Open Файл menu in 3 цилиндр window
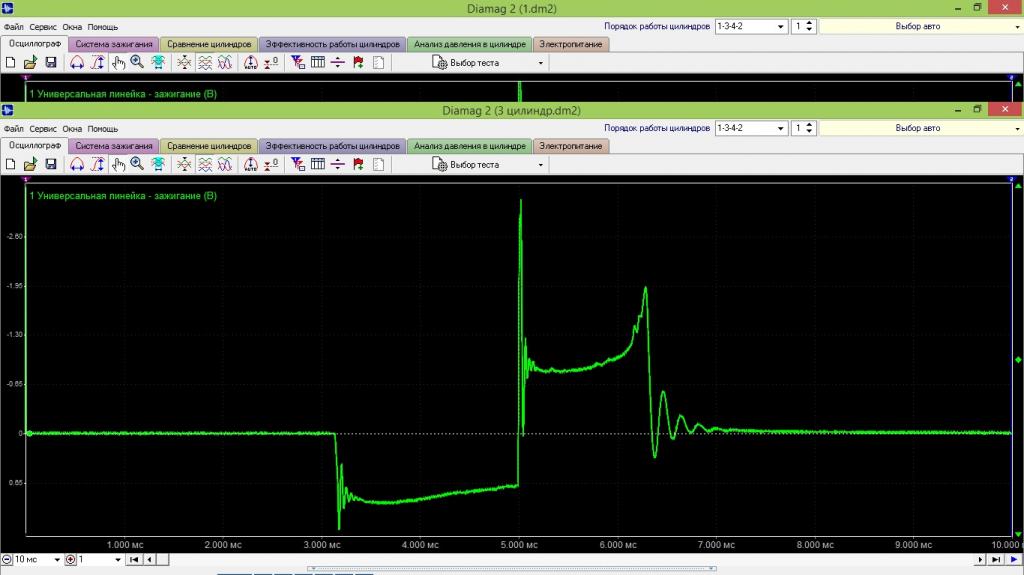The image size is (1024, 575). point(13,129)
